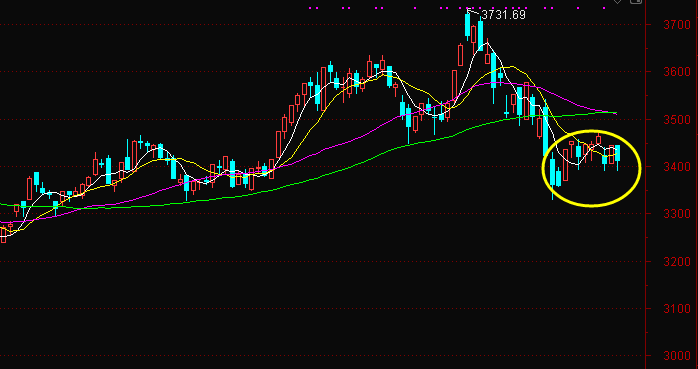Select the 3600 price axis label

coord(677,72)
